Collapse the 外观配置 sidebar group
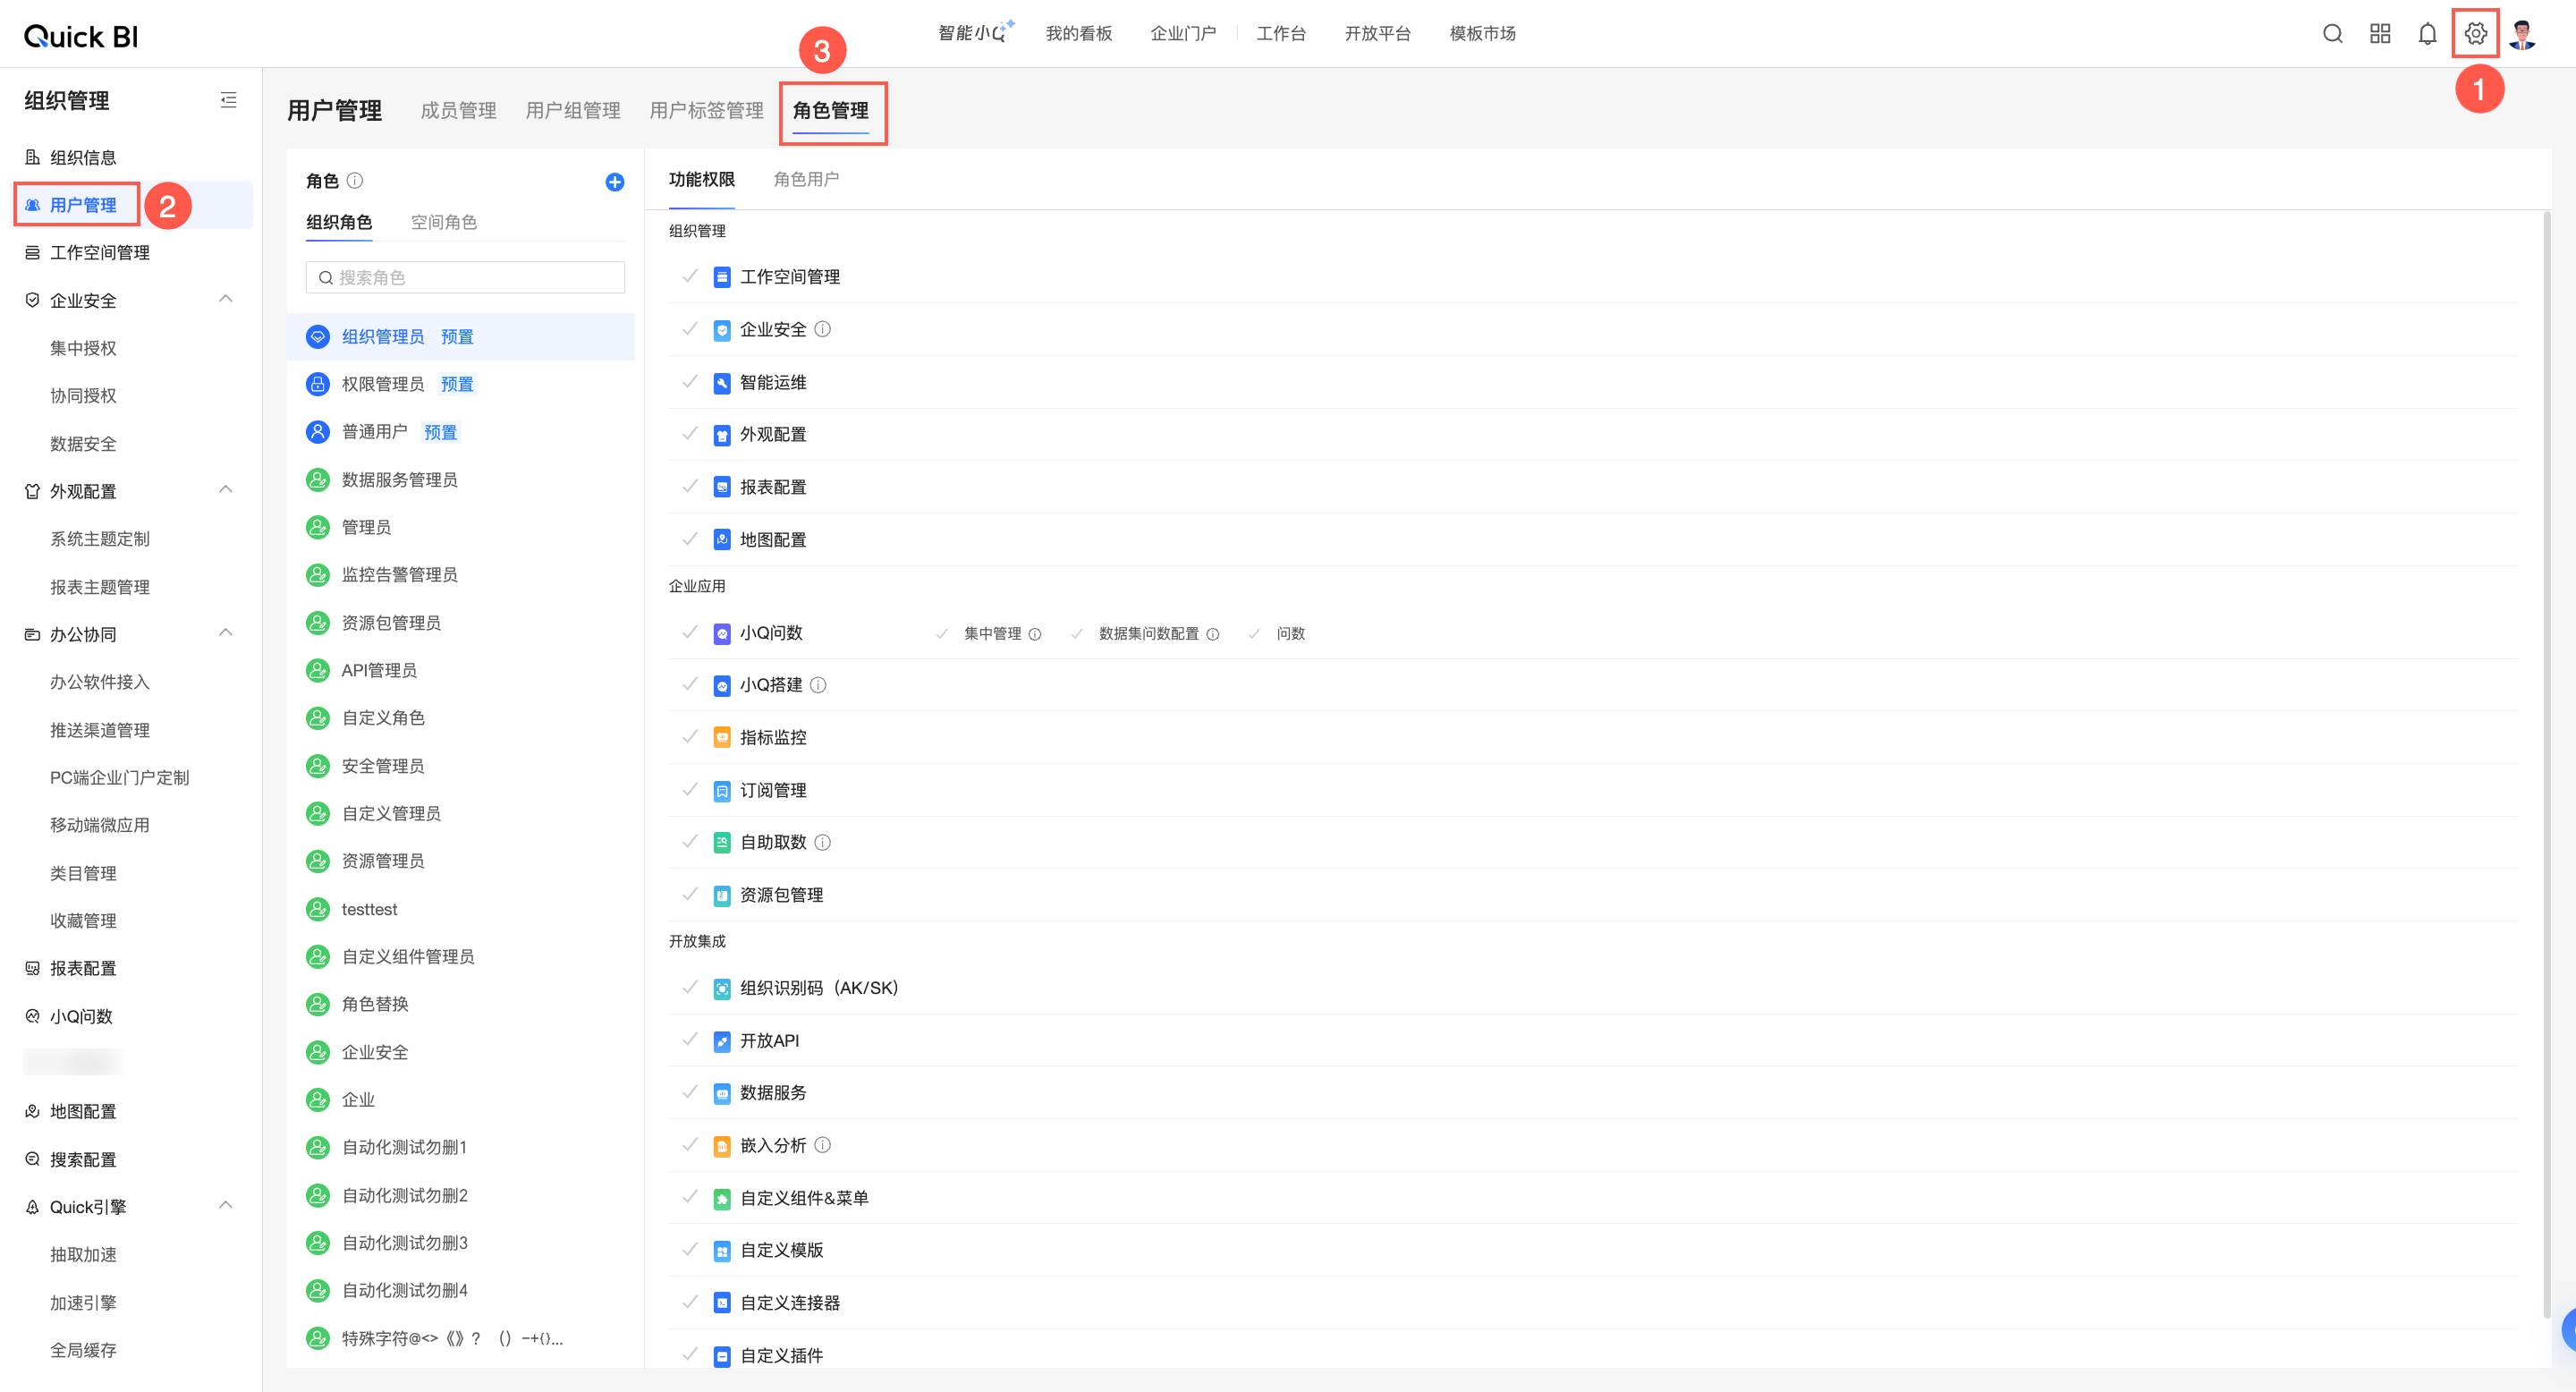Image resolution: width=2576 pixels, height=1392 pixels. tap(226, 490)
